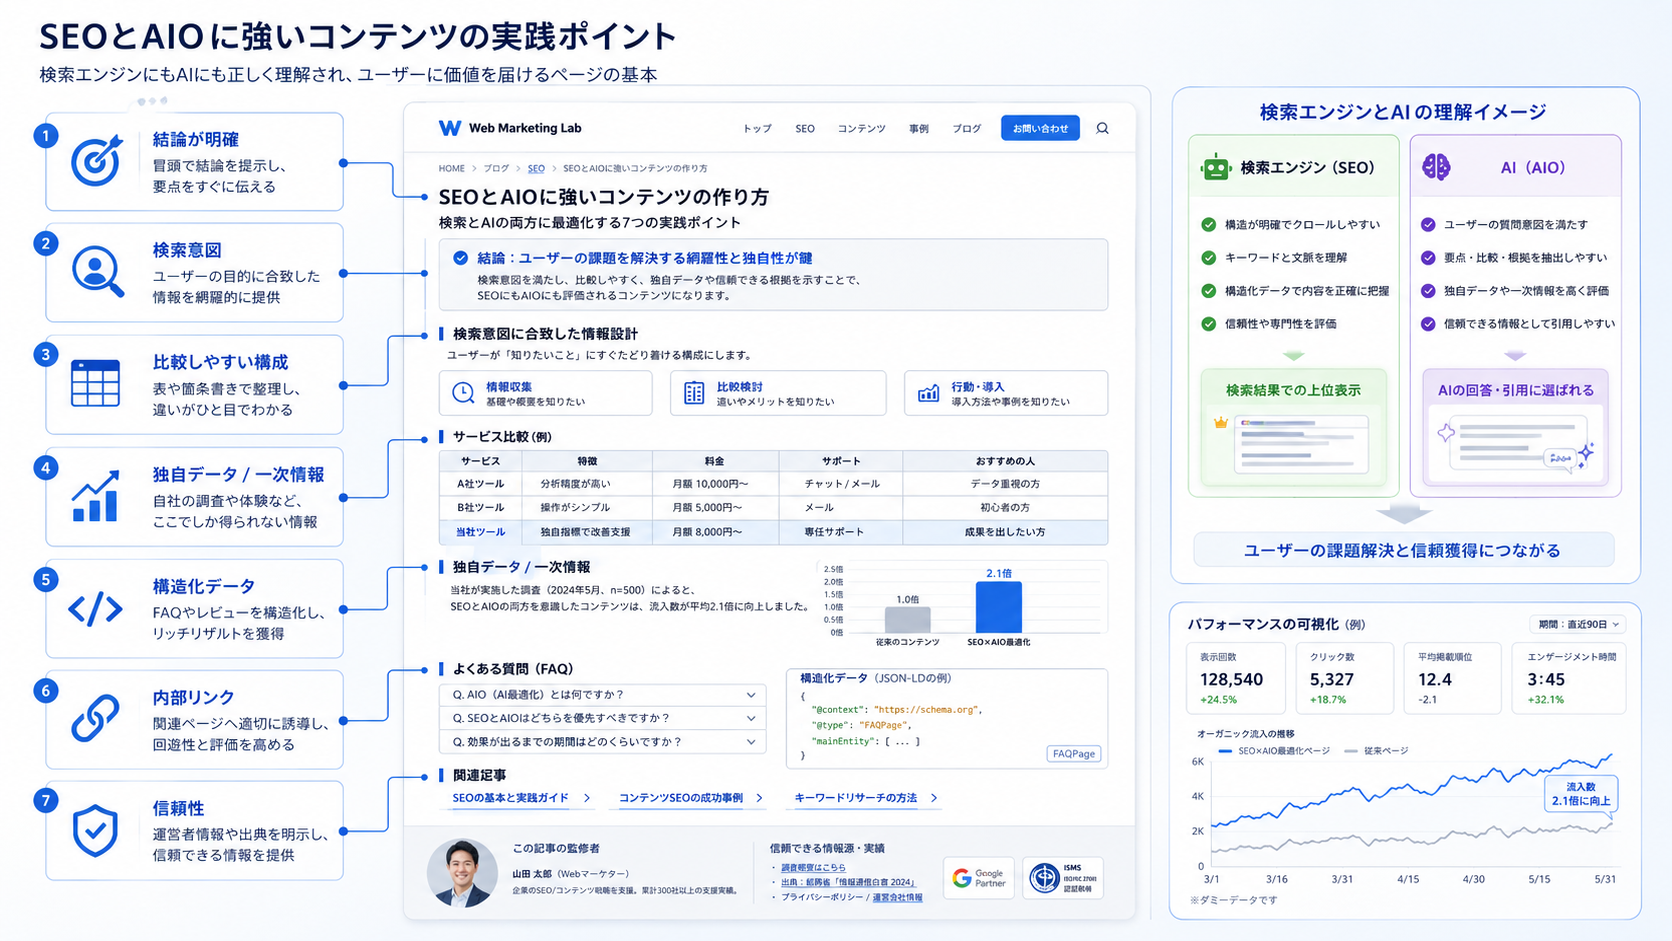Screen dimensions: 1672x941
Task: Click the code brackets icon beside 構造化データ
Action: point(95,608)
